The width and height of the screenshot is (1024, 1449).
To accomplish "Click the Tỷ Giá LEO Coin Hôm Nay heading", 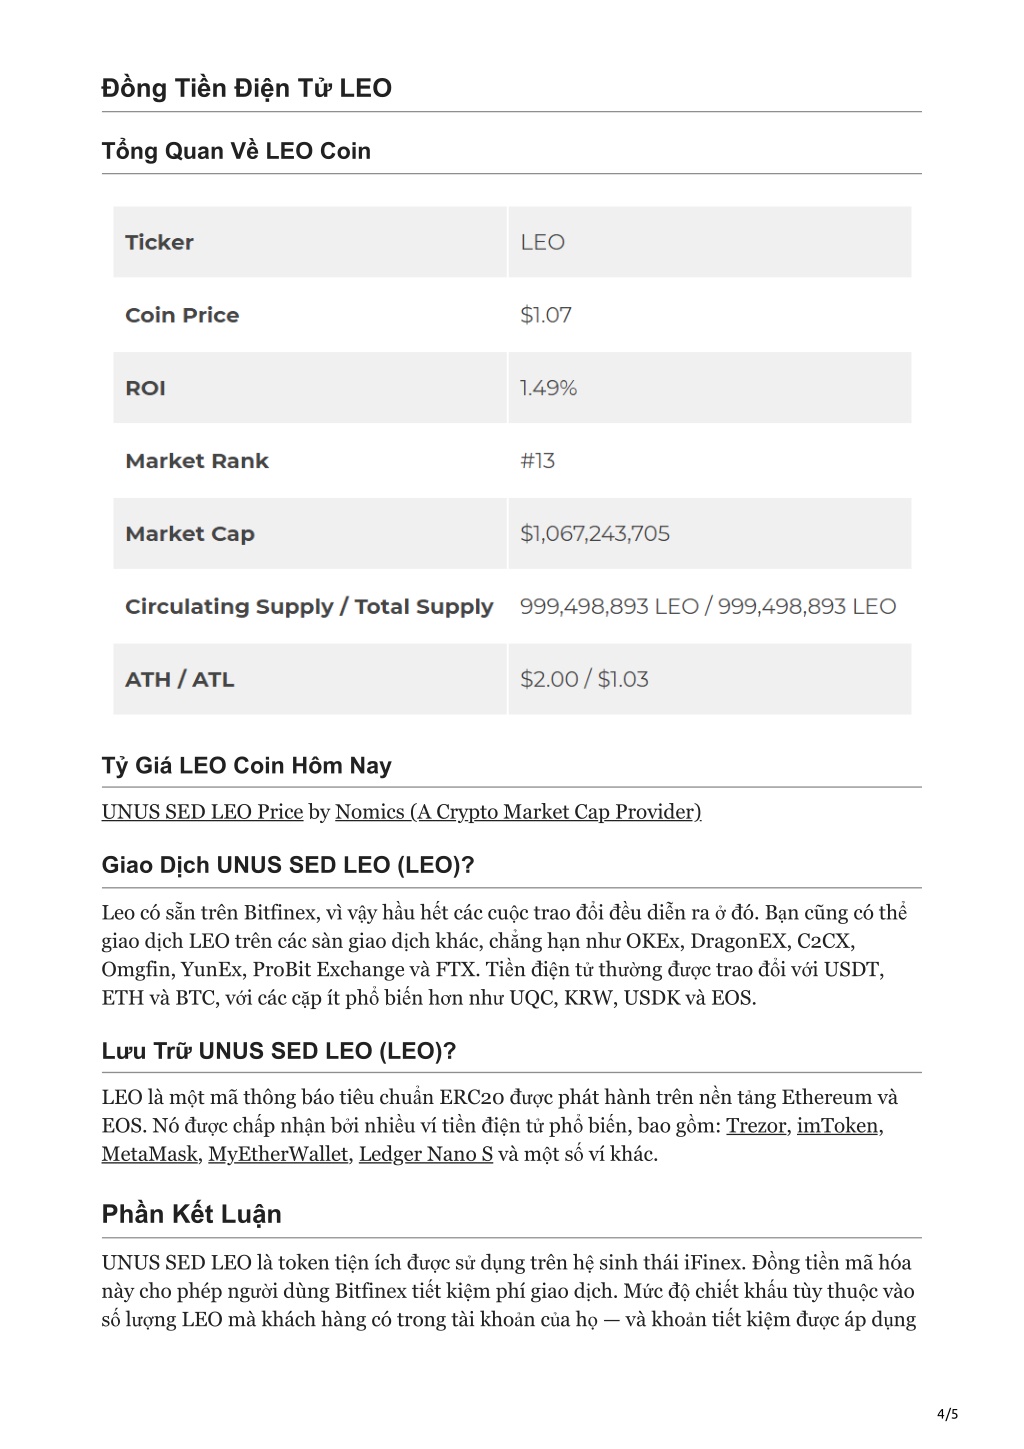I will point(247,766).
